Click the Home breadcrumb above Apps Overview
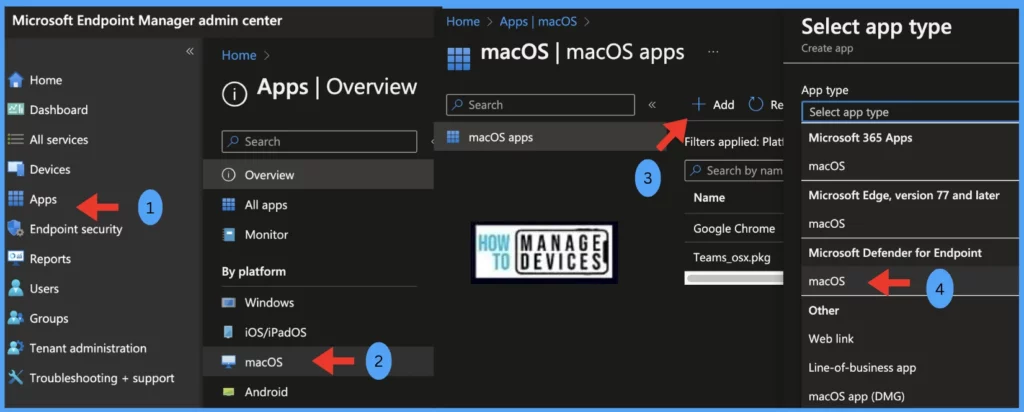The width and height of the screenshot is (1024, 412). (x=239, y=55)
